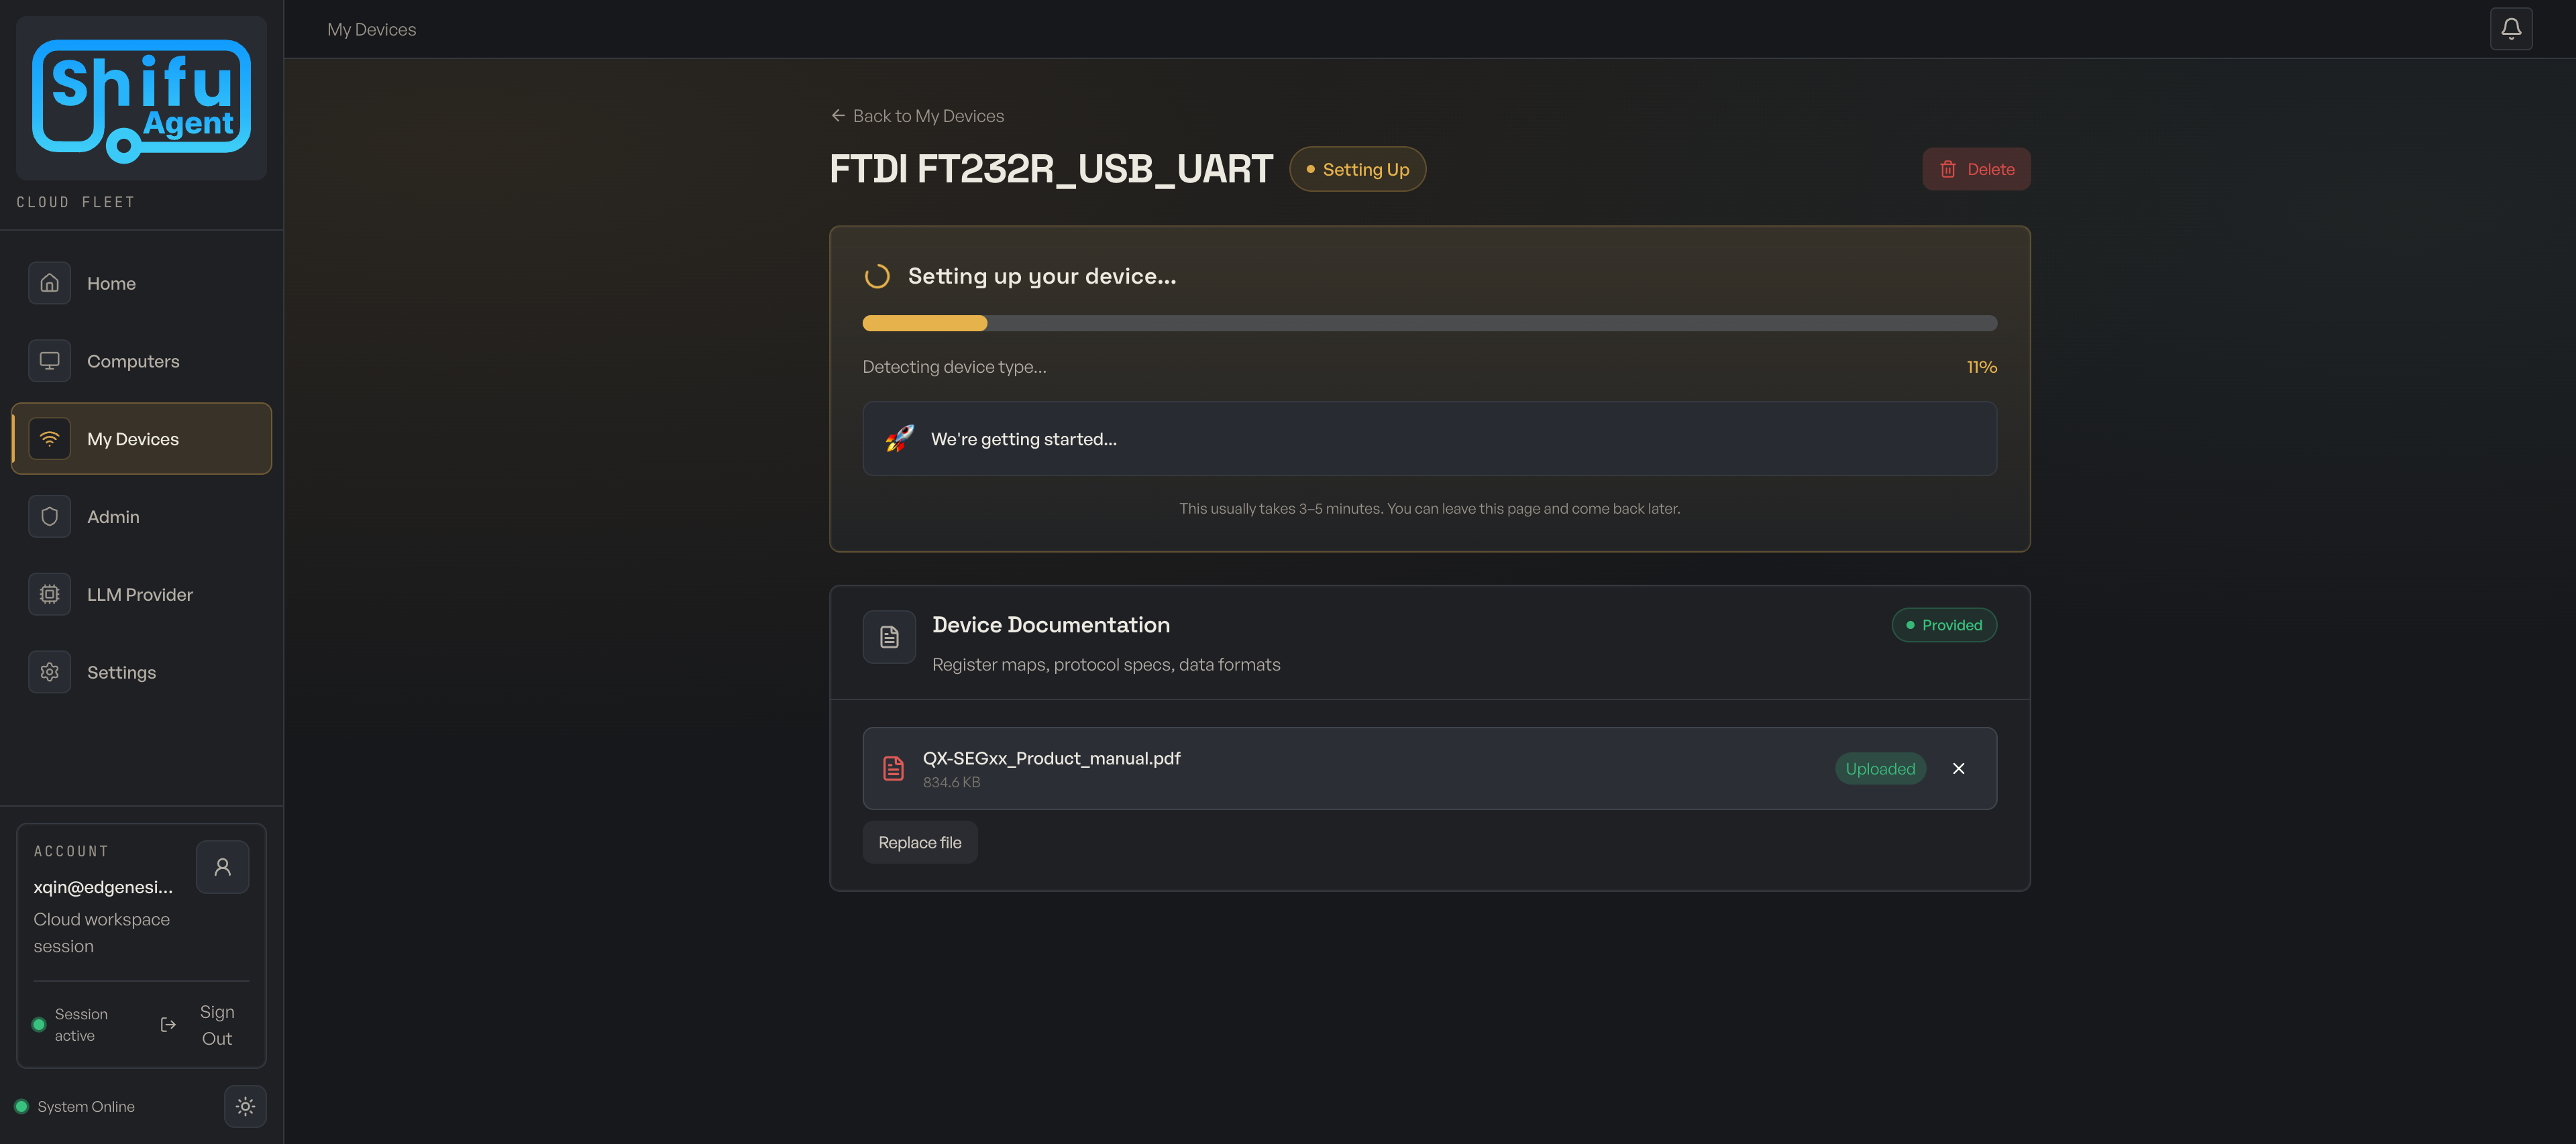
Task: Toggle the theme with the sun icon
Action: [245, 1106]
